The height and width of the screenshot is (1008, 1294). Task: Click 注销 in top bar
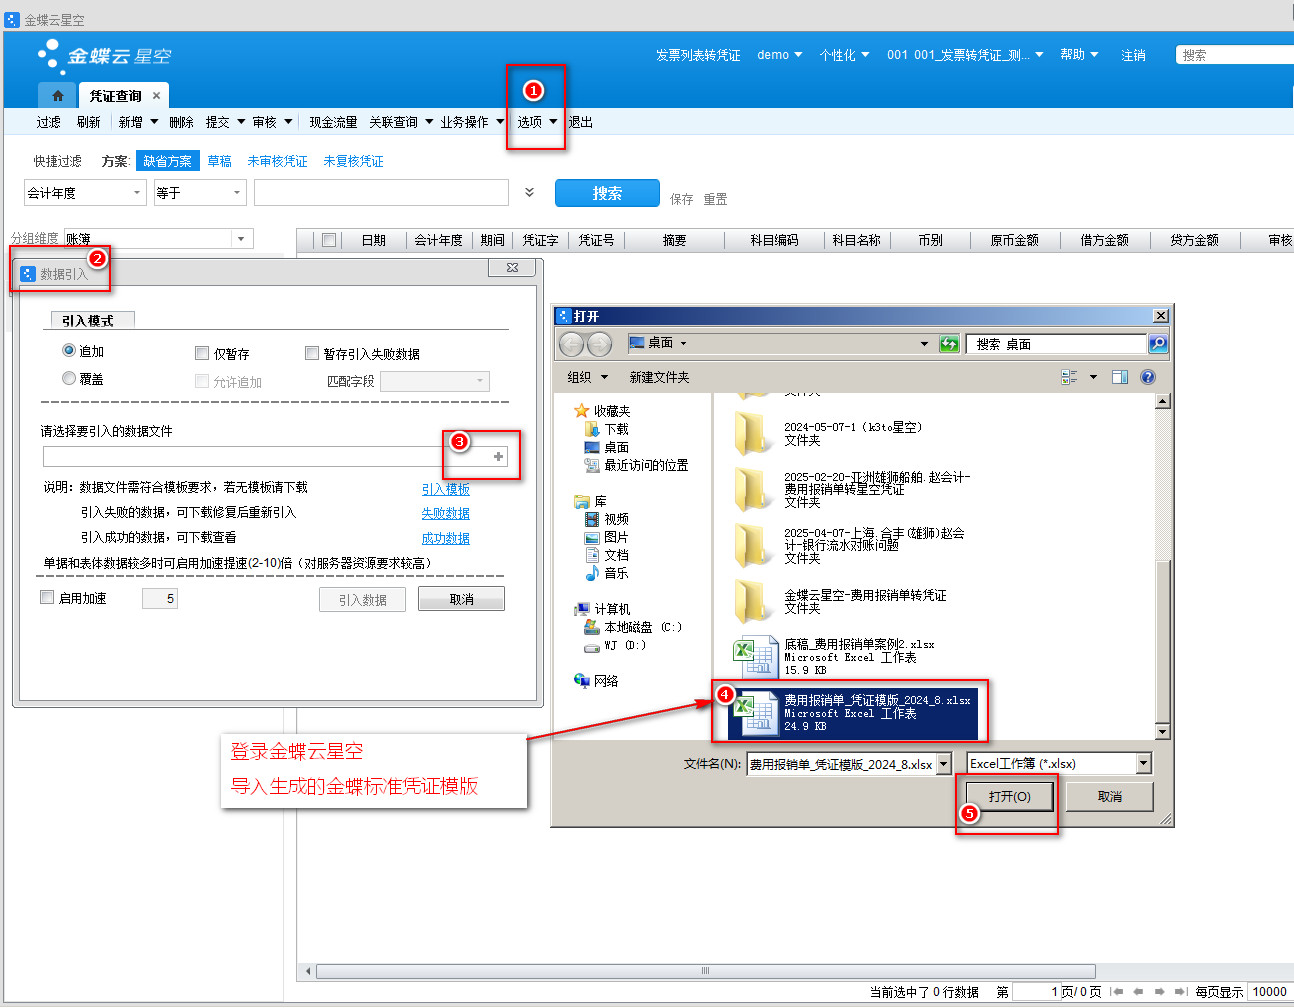coord(1133,55)
